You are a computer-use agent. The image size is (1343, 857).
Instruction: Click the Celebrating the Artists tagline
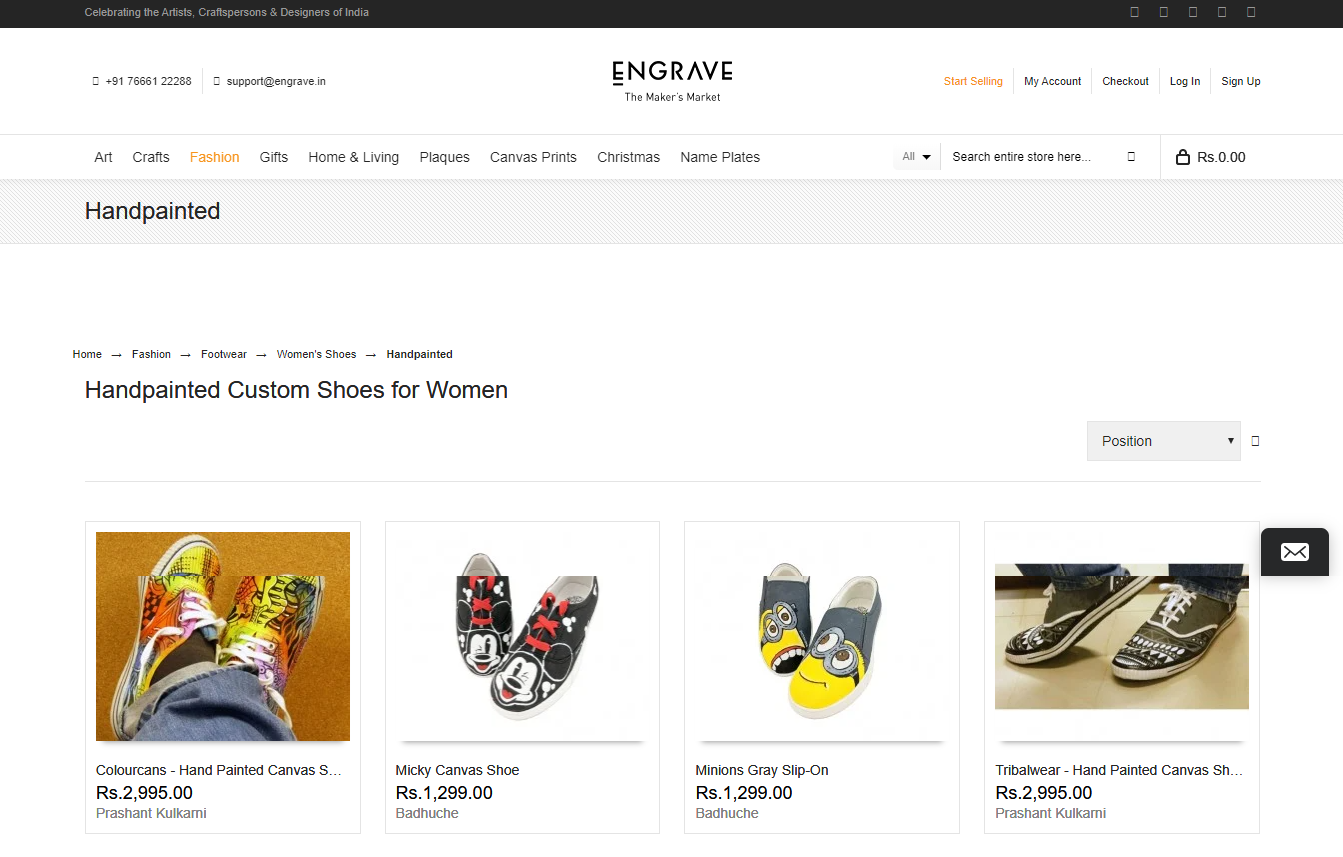point(227,13)
